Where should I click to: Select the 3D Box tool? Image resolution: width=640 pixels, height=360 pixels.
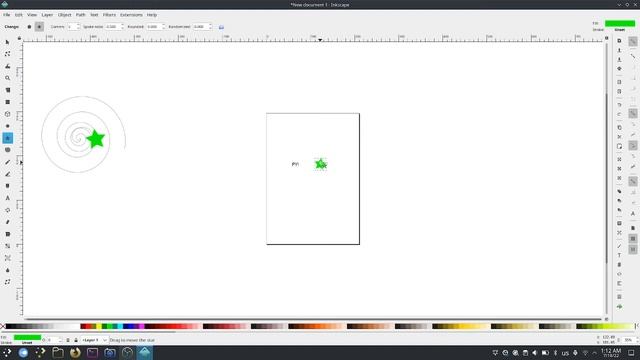(7, 114)
